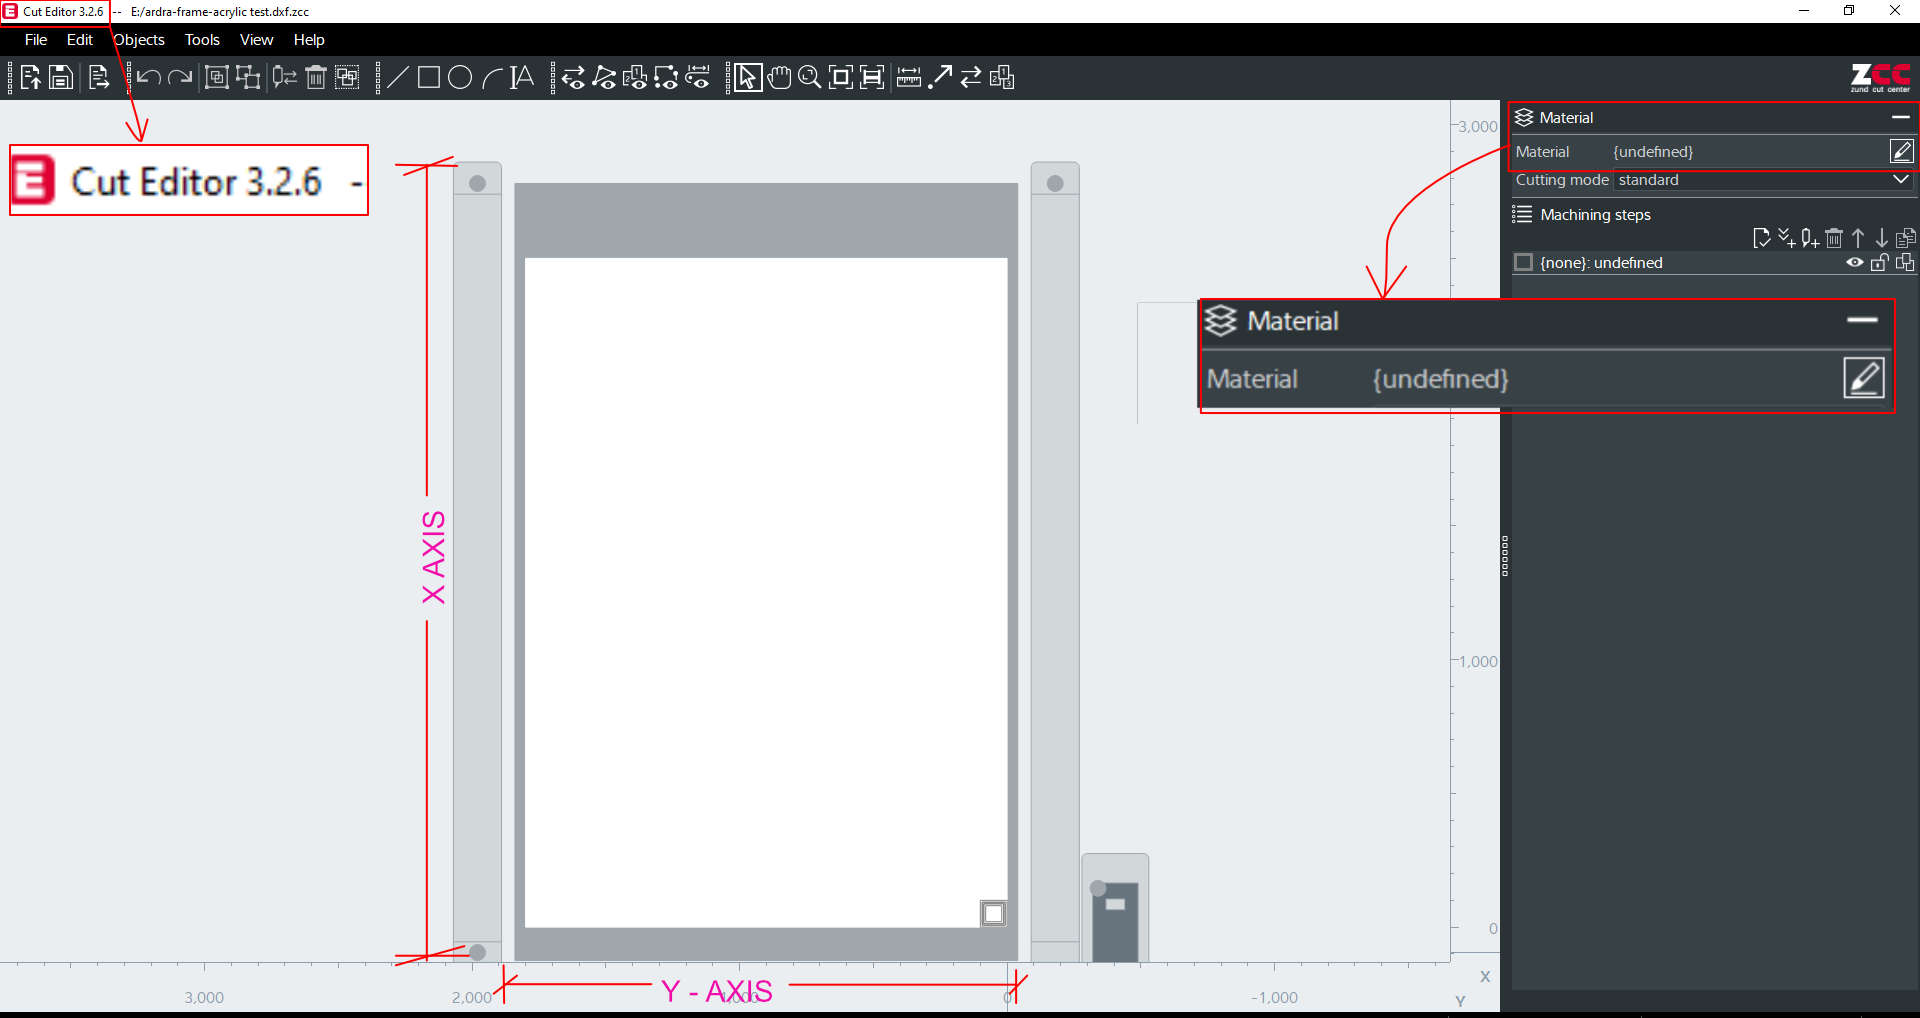The image size is (1920, 1018).
Task: Minimize the Cut Editor window
Action: coord(1804,11)
